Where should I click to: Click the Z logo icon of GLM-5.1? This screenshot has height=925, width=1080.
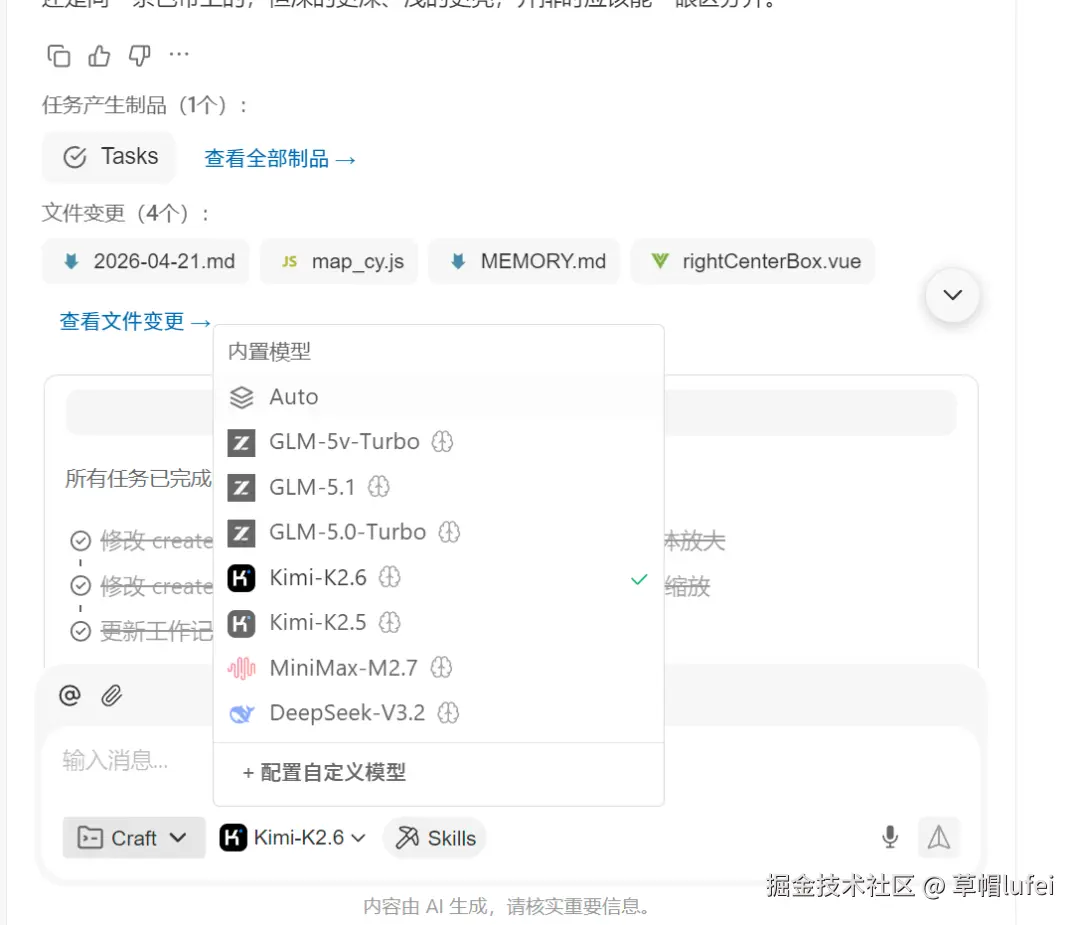(241, 488)
